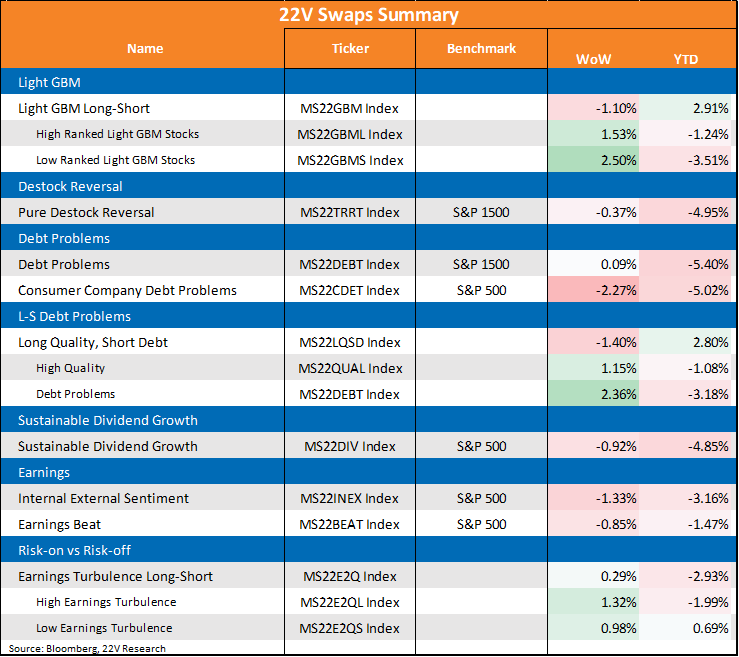The width and height of the screenshot is (739, 657).
Task: Click the WoW value '-2.27%'
Action: pyautogui.click(x=616, y=290)
